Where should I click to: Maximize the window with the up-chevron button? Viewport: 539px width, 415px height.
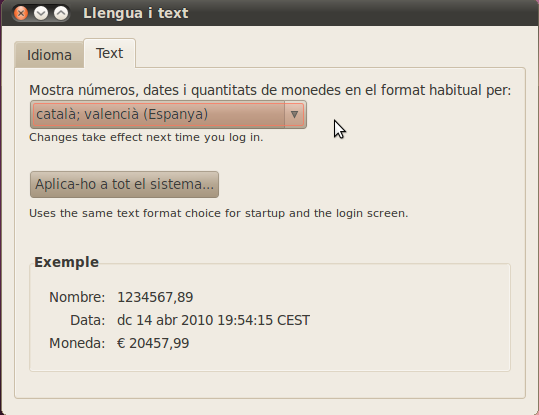click(x=61, y=13)
